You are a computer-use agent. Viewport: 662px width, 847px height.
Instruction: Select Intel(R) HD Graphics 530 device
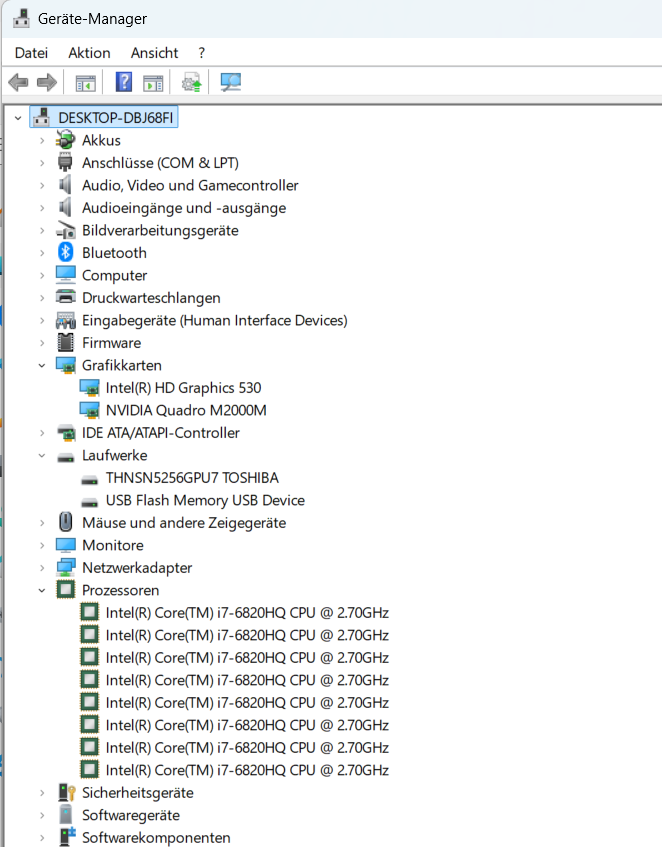pyautogui.click(x=183, y=388)
